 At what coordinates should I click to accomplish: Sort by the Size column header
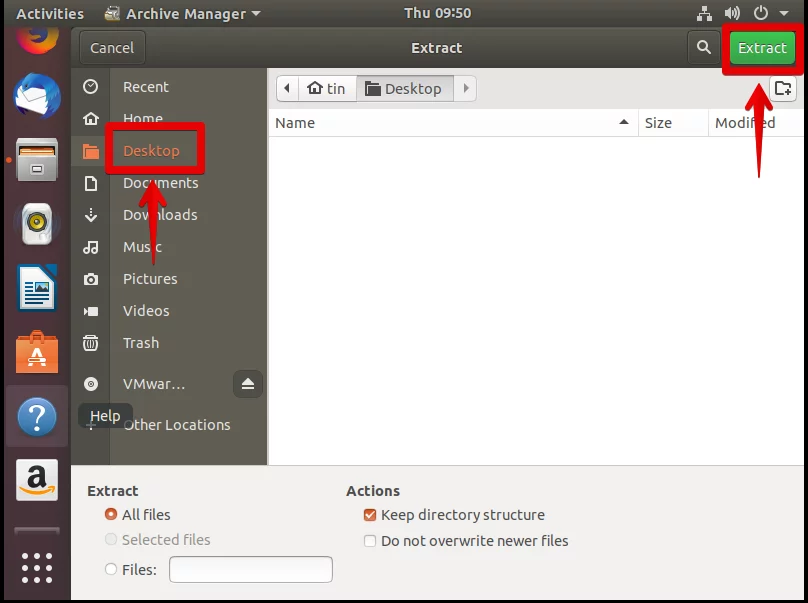pyautogui.click(x=673, y=123)
